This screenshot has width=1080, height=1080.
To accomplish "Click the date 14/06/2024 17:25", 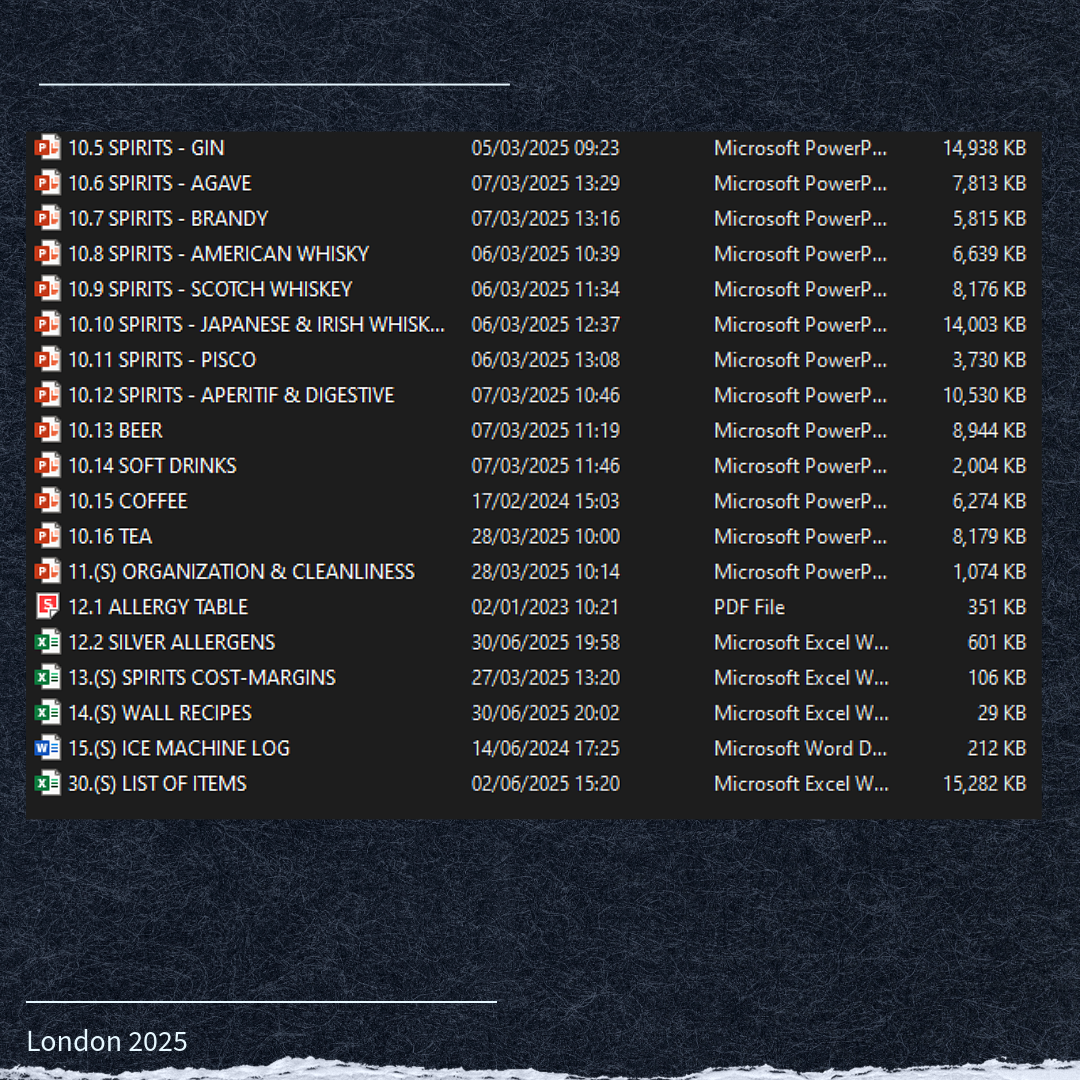I will (x=546, y=748).
